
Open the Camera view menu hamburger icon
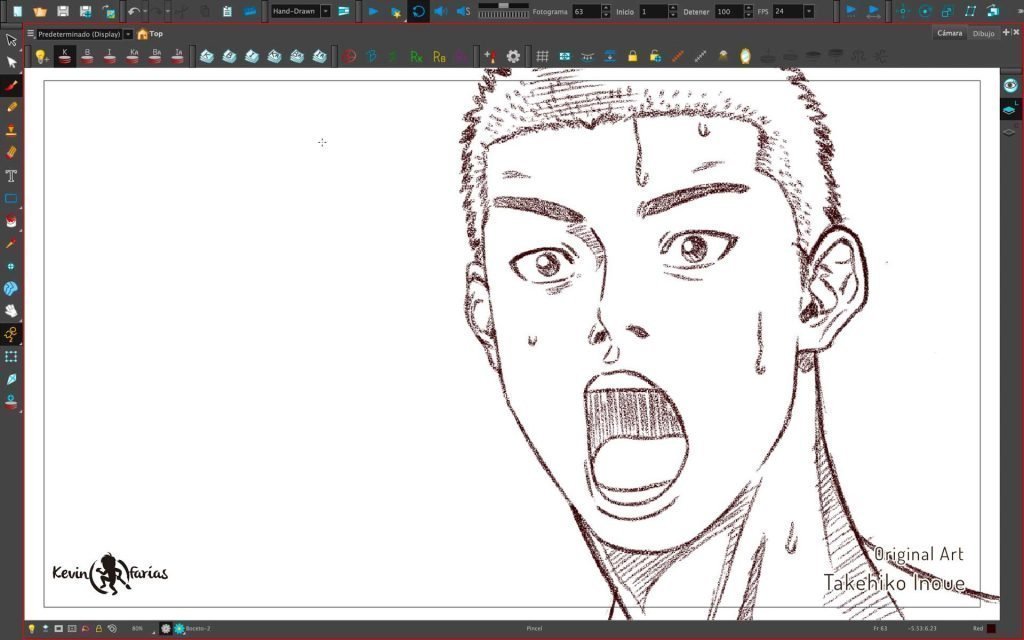pyautogui.click(x=30, y=33)
